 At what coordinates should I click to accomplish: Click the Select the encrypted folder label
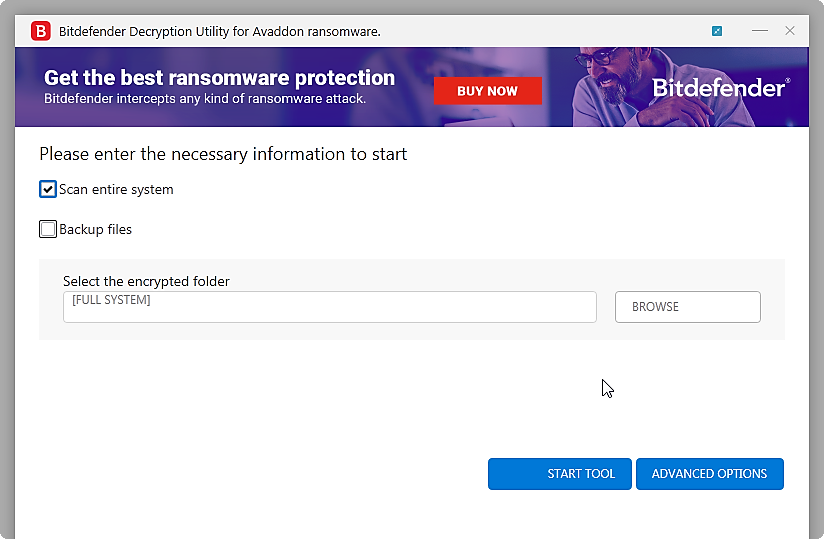pyautogui.click(x=146, y=282)
